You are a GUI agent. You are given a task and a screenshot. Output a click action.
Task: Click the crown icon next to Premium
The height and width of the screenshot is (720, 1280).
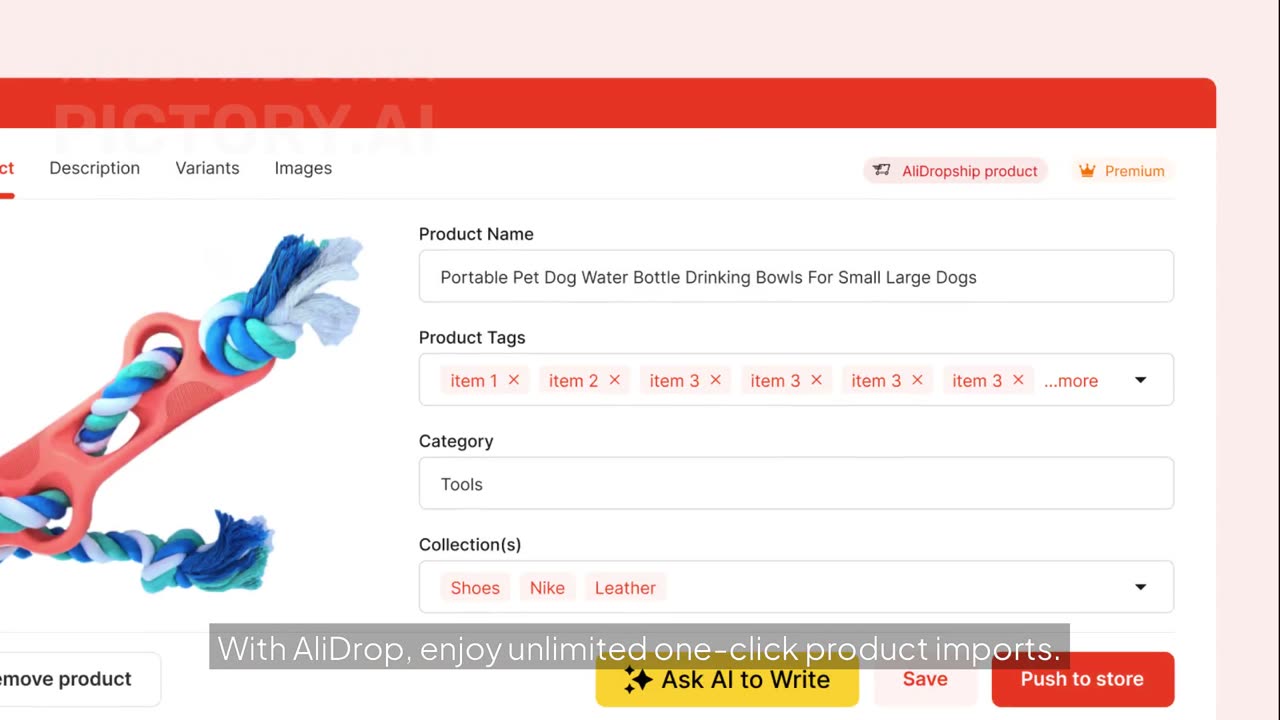(x=1087, y=171)
